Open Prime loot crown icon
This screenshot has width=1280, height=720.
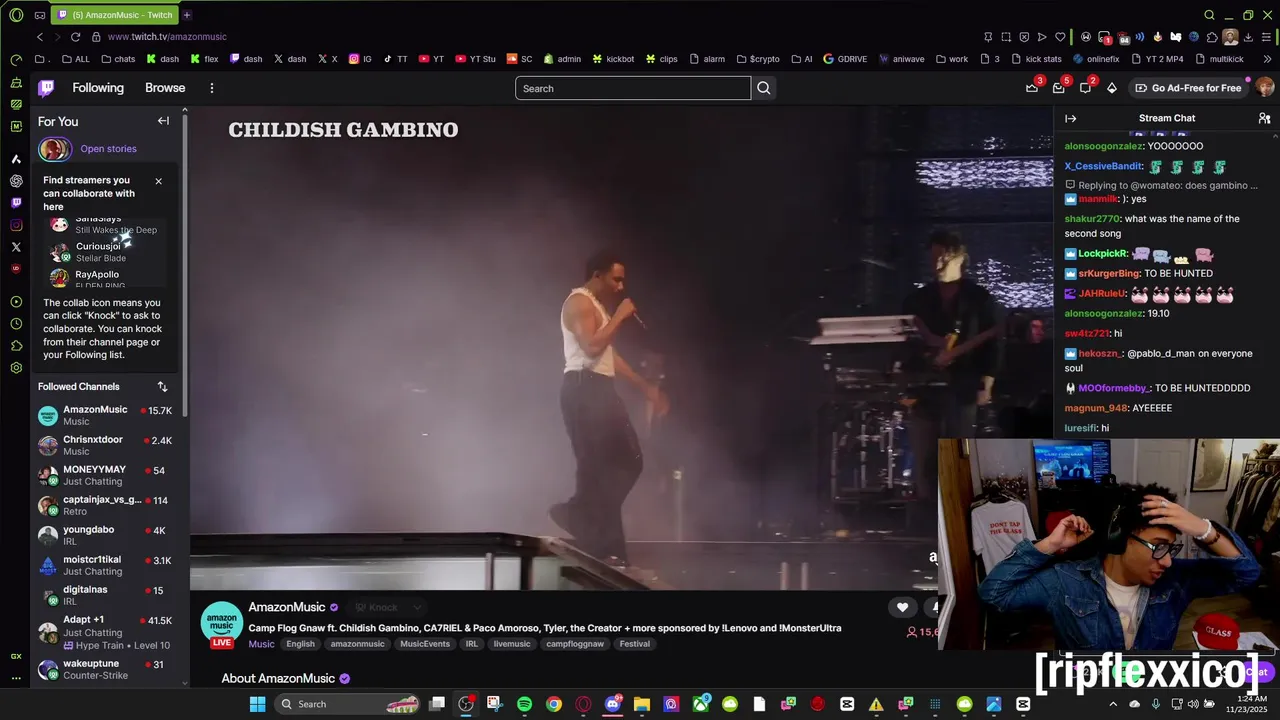pyautogui.click(x=1032, y=88)
